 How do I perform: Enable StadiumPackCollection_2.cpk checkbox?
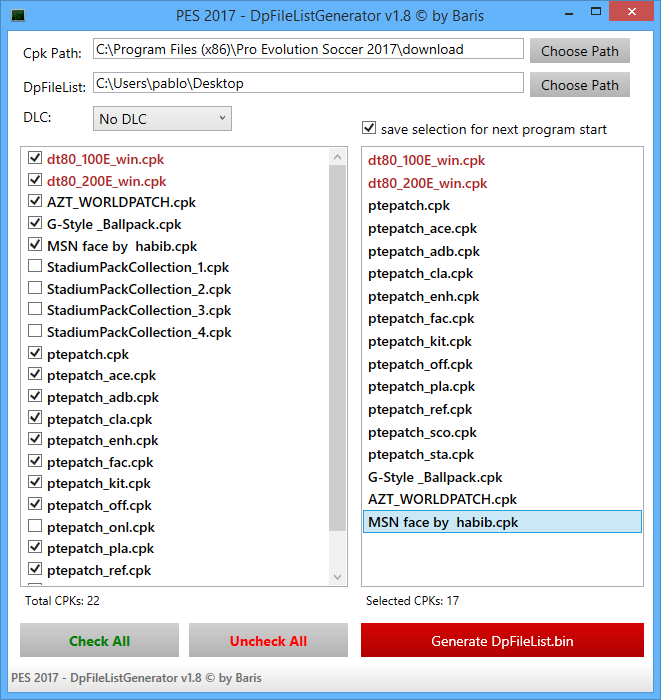click(x=35, y=288)
